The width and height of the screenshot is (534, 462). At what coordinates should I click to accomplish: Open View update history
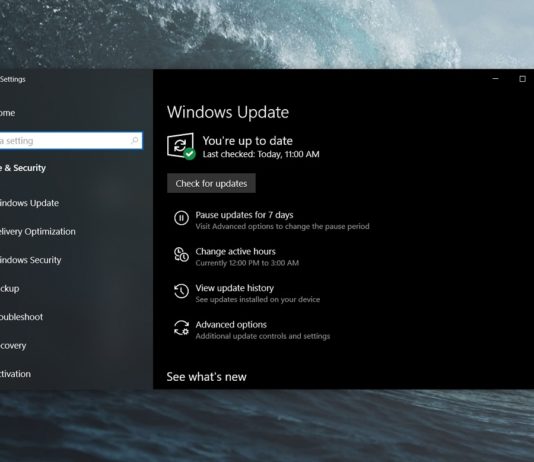(x=234, y=288)
